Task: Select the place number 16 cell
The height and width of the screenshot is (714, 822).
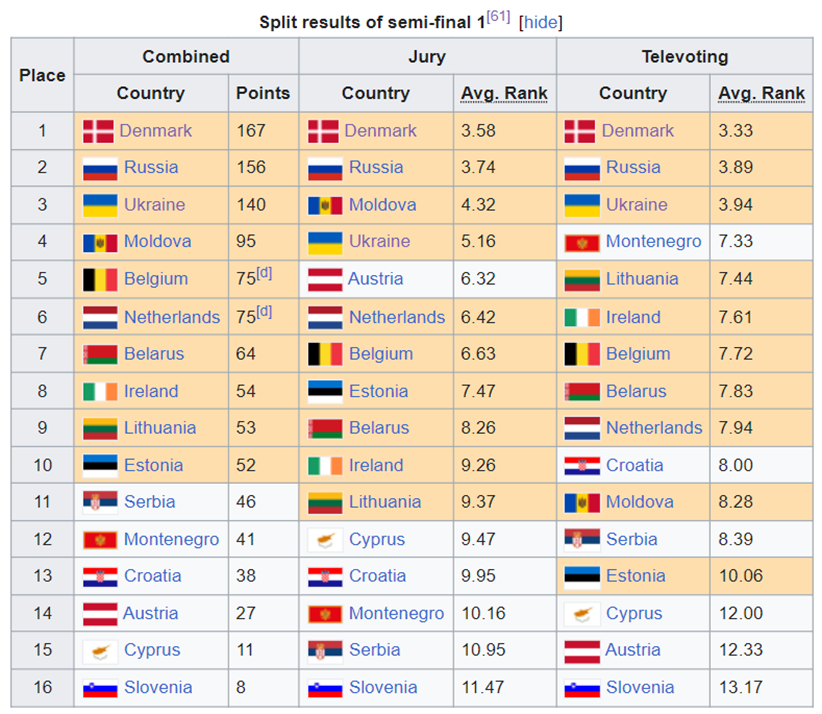Action: tap(42, 688)
